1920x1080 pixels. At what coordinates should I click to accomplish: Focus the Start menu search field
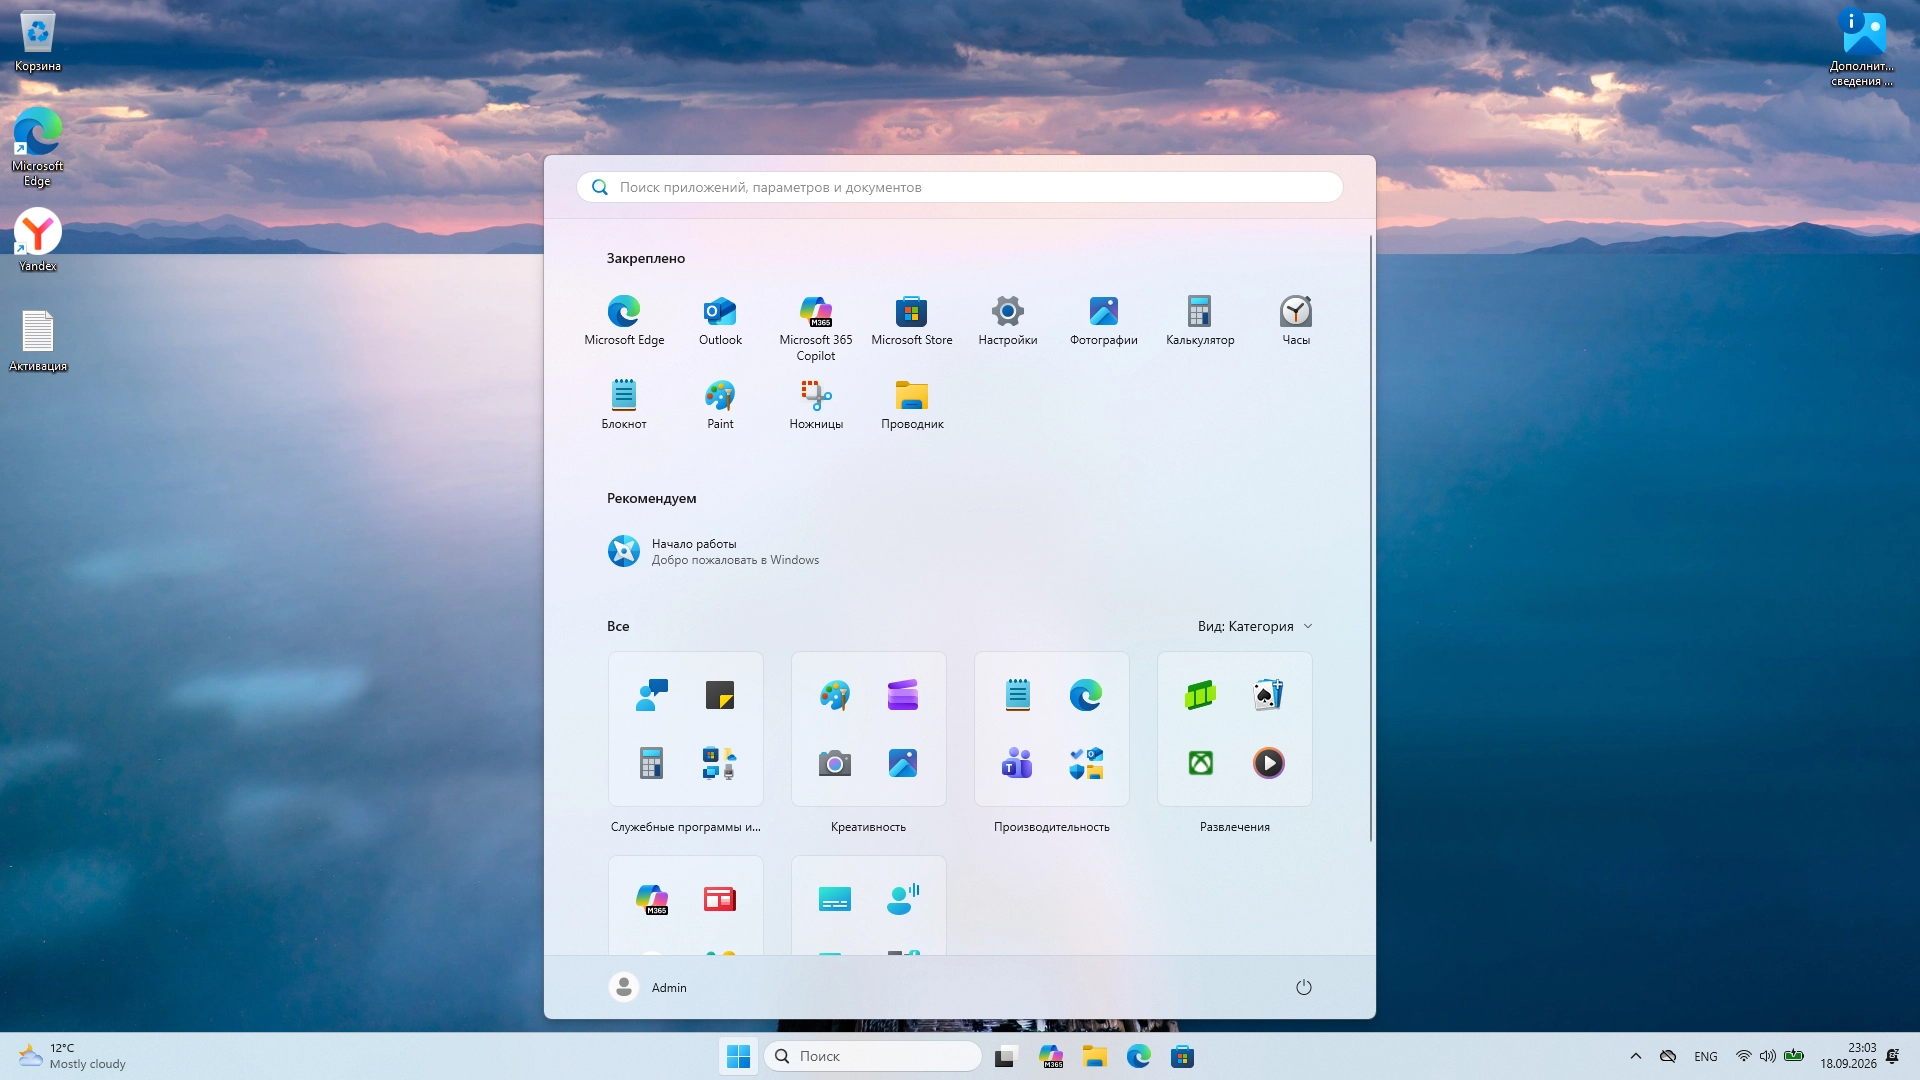pos(960,187)
